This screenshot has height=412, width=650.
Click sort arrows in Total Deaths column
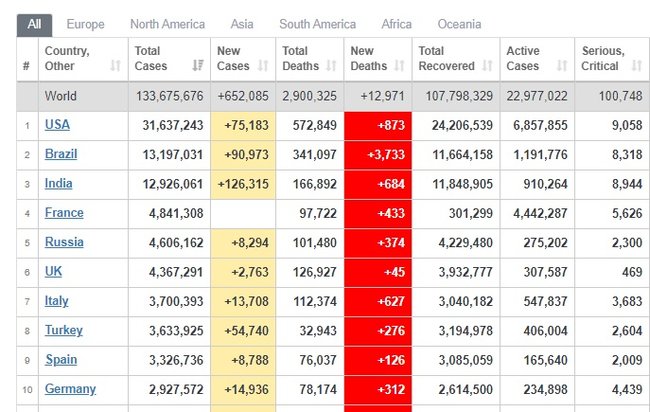(331, 66)
